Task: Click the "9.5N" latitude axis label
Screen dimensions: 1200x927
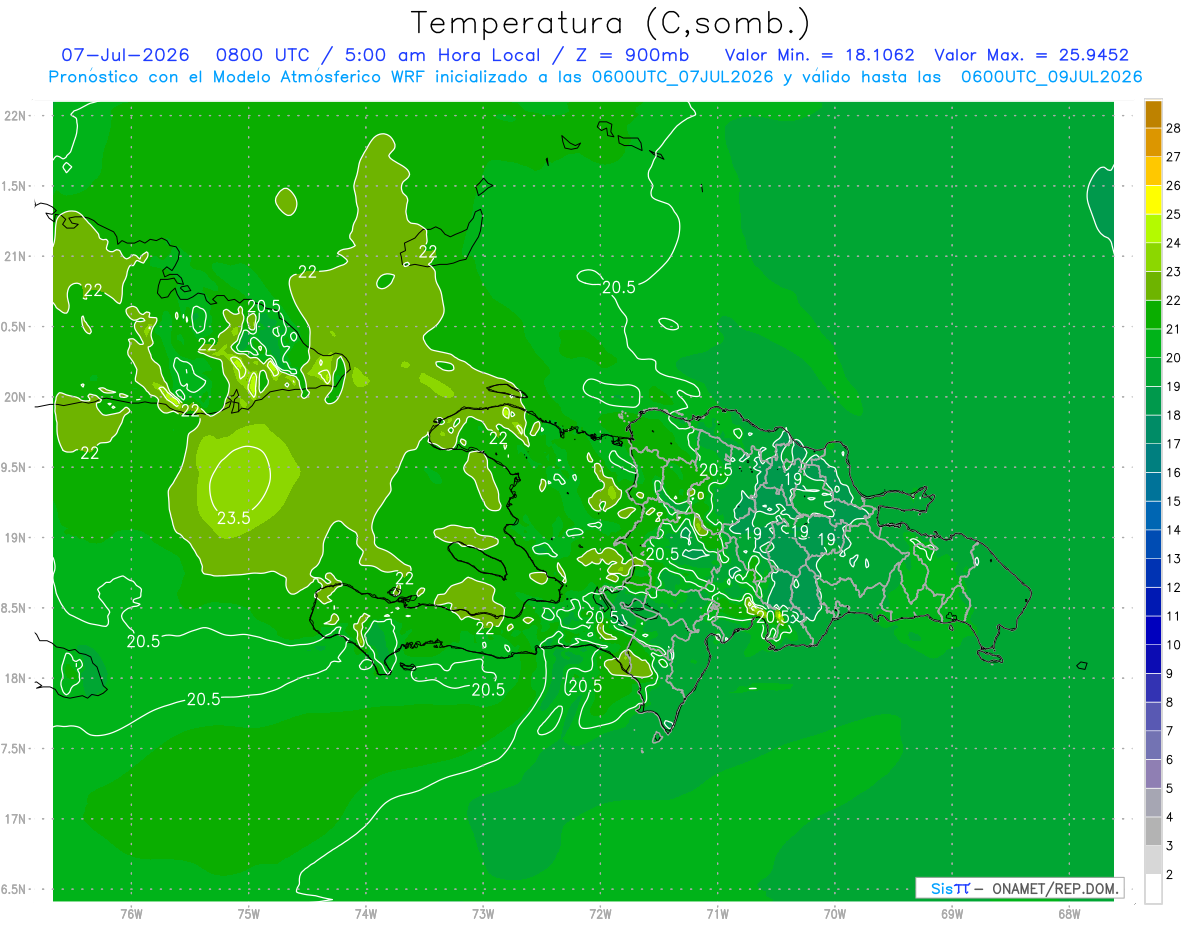Action: [15, 467]
